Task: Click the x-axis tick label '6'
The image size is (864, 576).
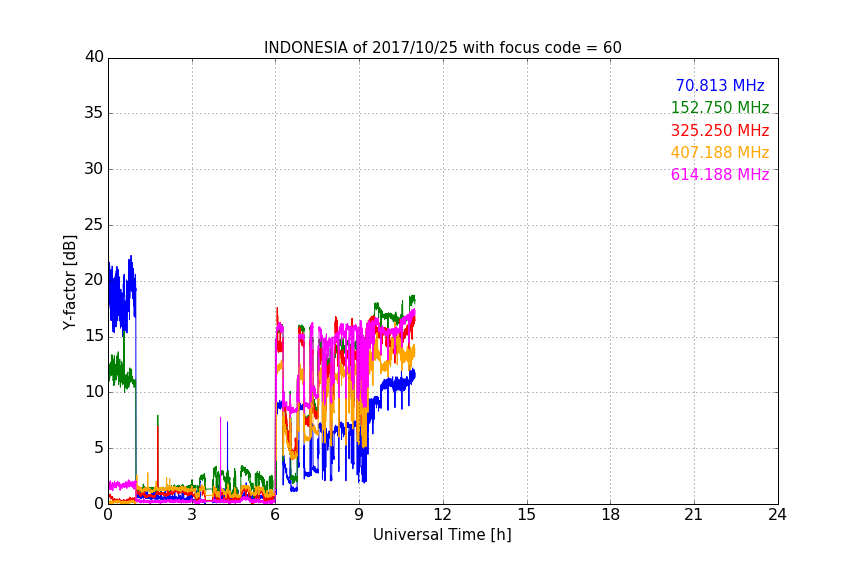Action: point(276,515)
